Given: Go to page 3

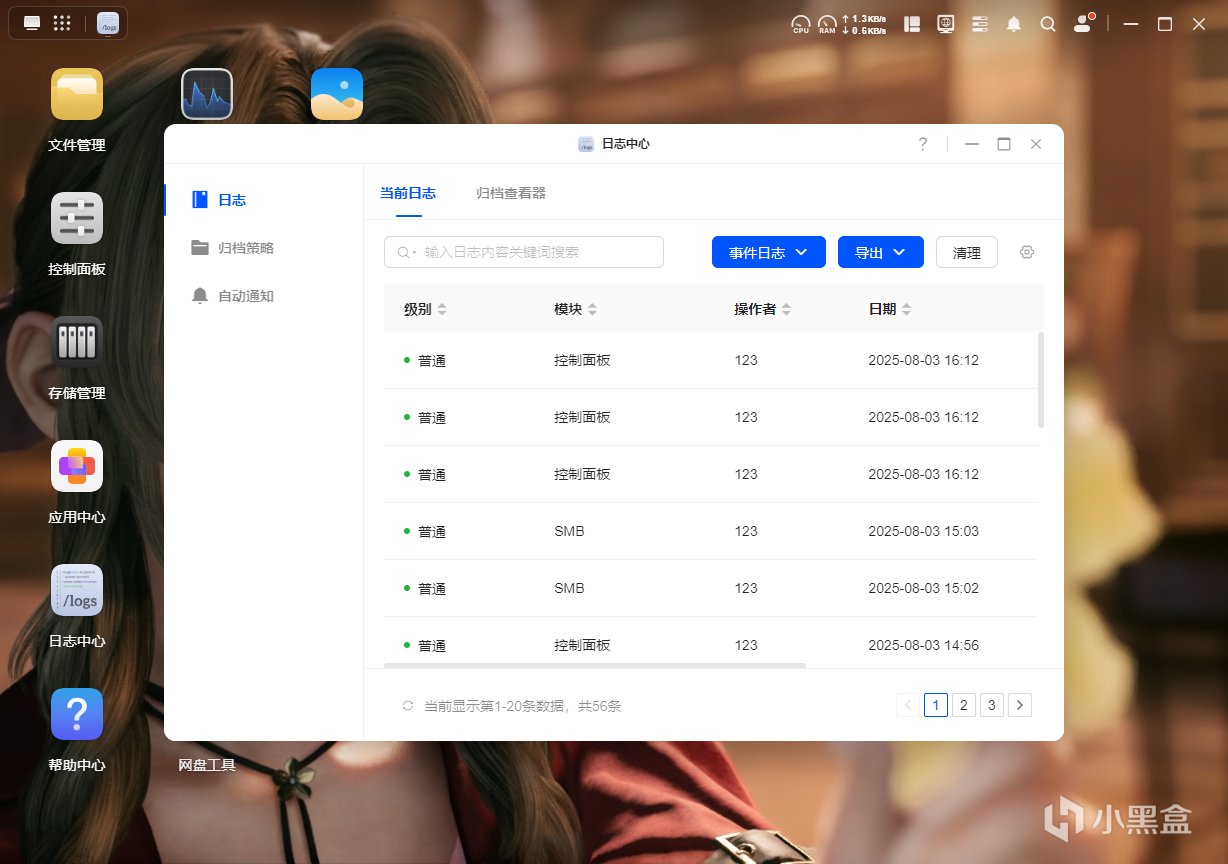Looking at the screenshot, I should (x=991, y=705).
